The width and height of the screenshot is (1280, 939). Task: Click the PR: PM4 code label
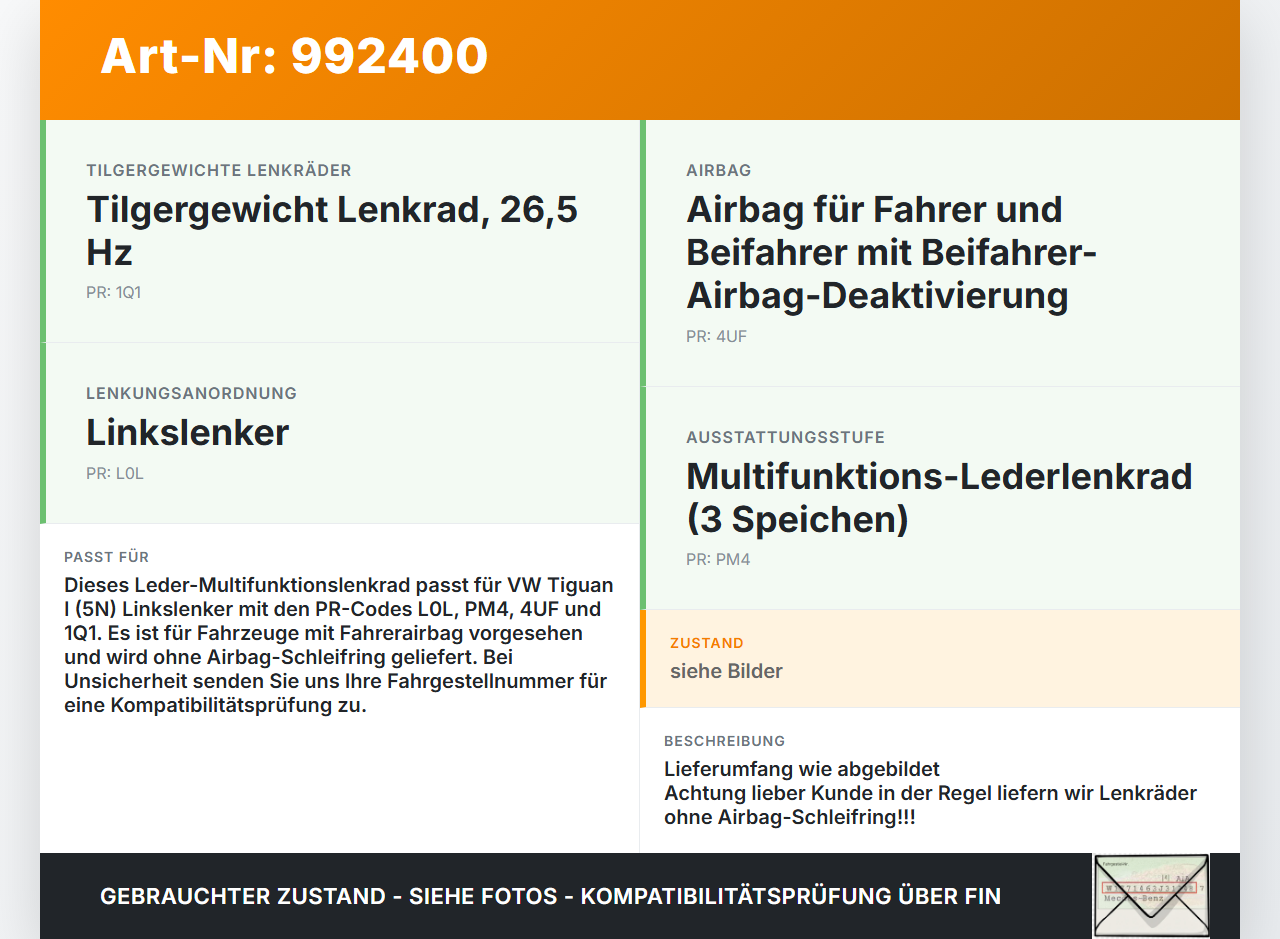(x=718, y=560)
